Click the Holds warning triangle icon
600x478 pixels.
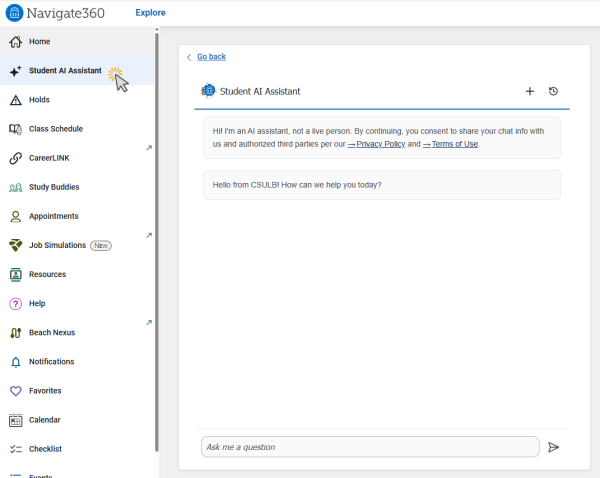coord(16,100)
